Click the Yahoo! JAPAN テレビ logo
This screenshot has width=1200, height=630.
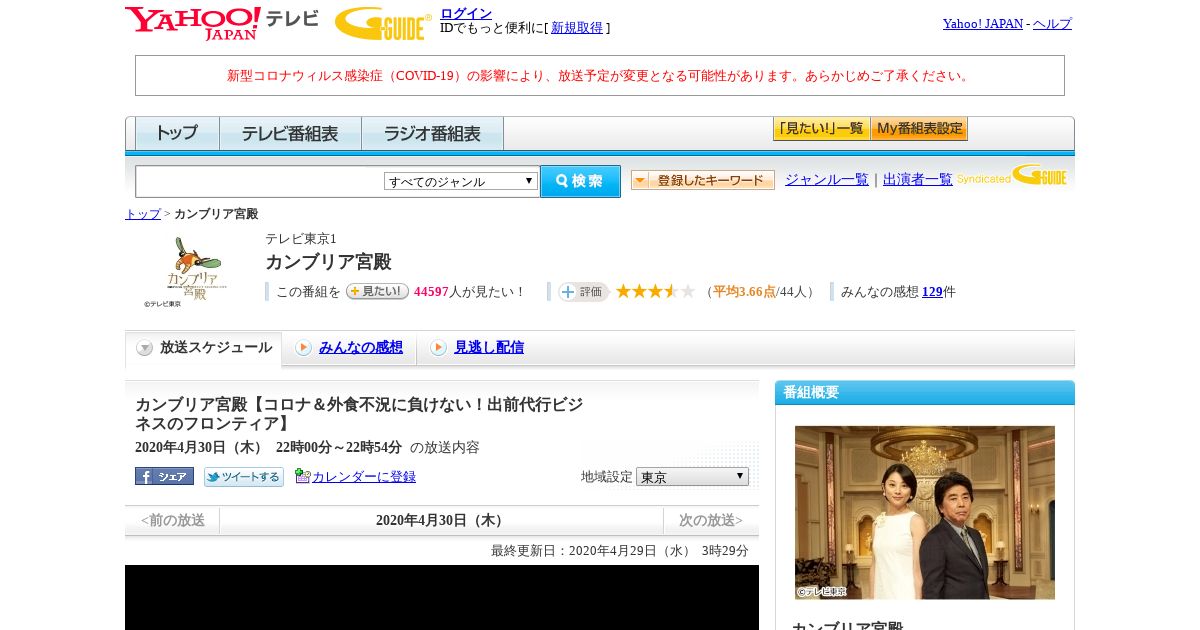(x=221, y=23)
